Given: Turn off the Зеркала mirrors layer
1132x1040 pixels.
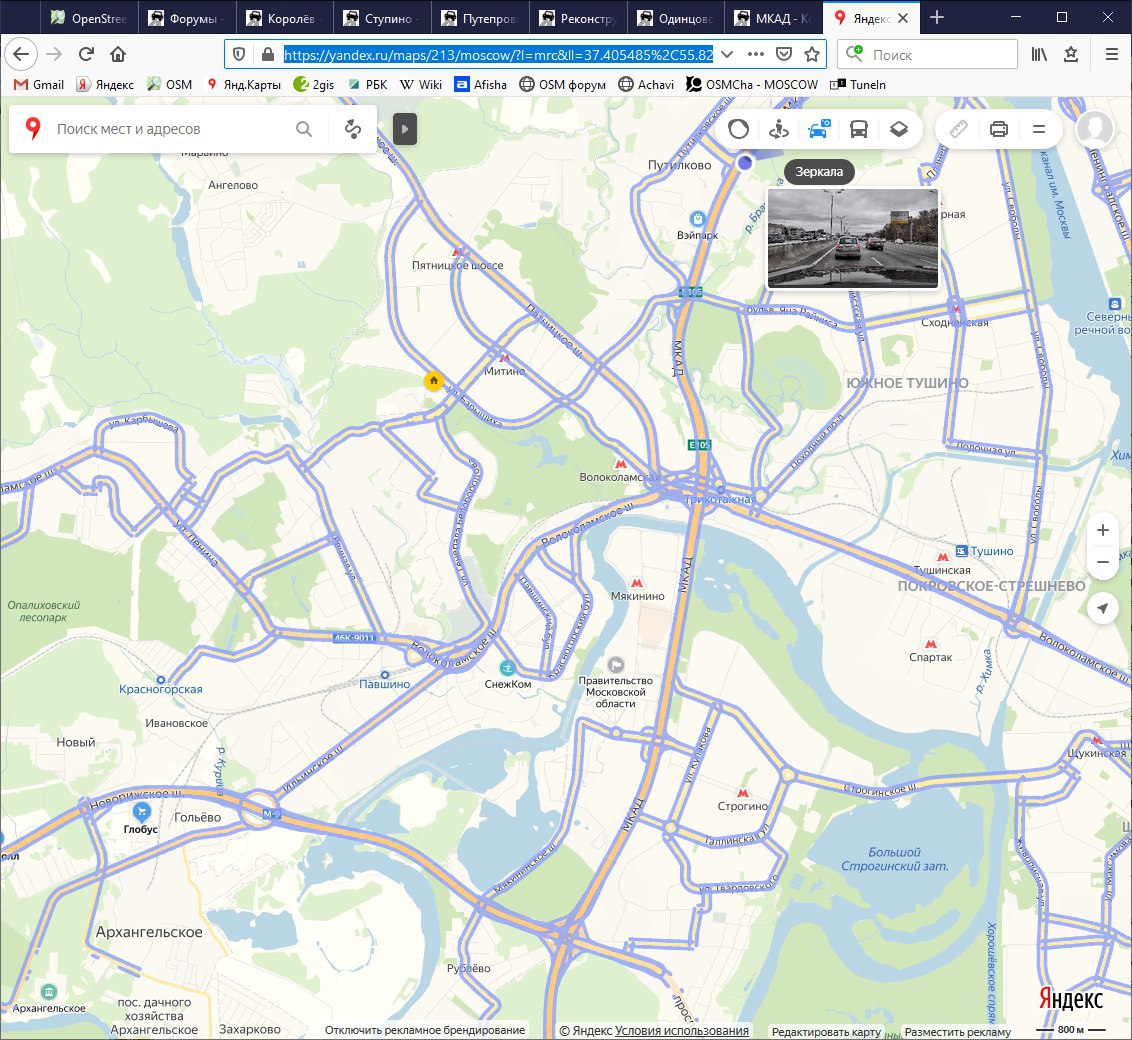Looking at the screenshot, I should click(819, 129).
